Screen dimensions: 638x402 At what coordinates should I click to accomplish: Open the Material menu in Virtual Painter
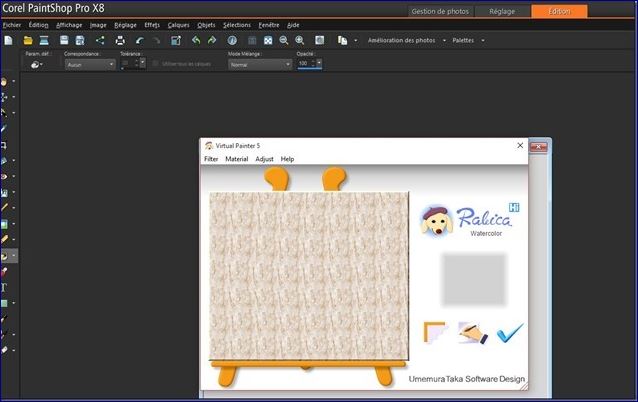[x=236, y=159]
